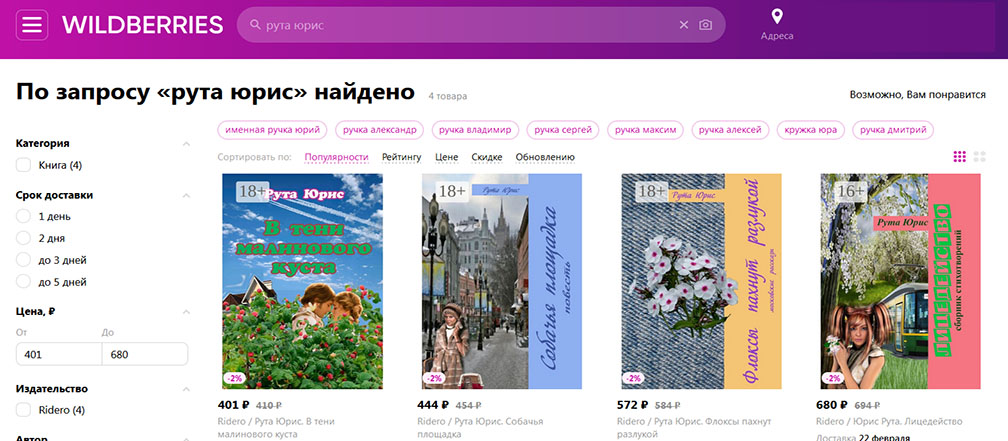Click suggestion tag ручка дмитрий

[894, 130]
